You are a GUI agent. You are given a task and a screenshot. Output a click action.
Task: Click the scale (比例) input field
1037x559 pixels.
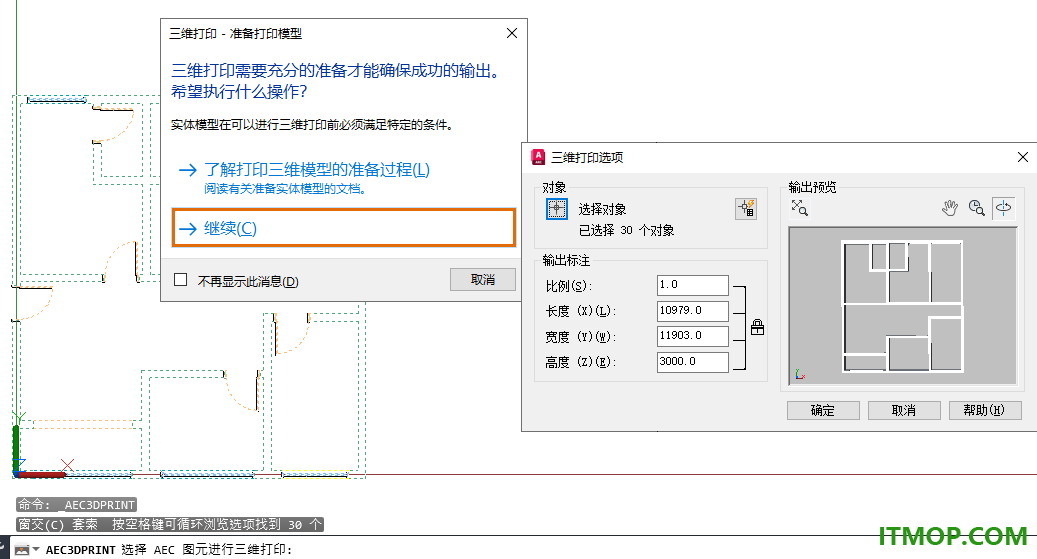point(692,285)
